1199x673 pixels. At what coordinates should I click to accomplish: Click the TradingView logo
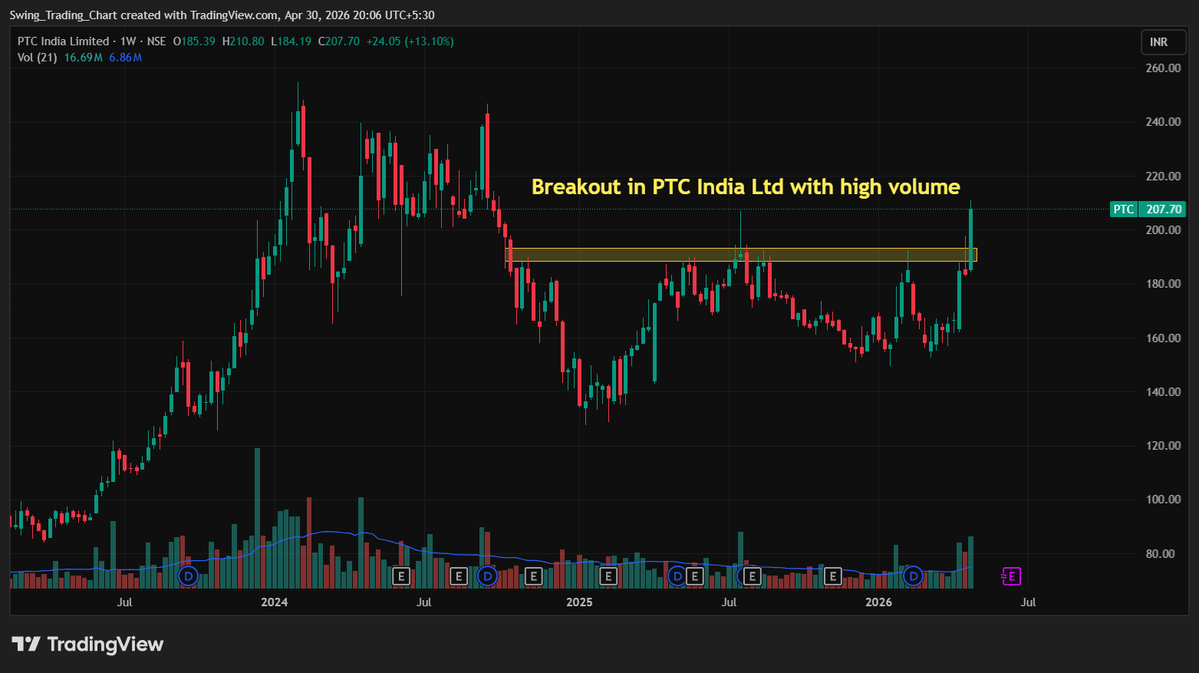pos(87,644)
